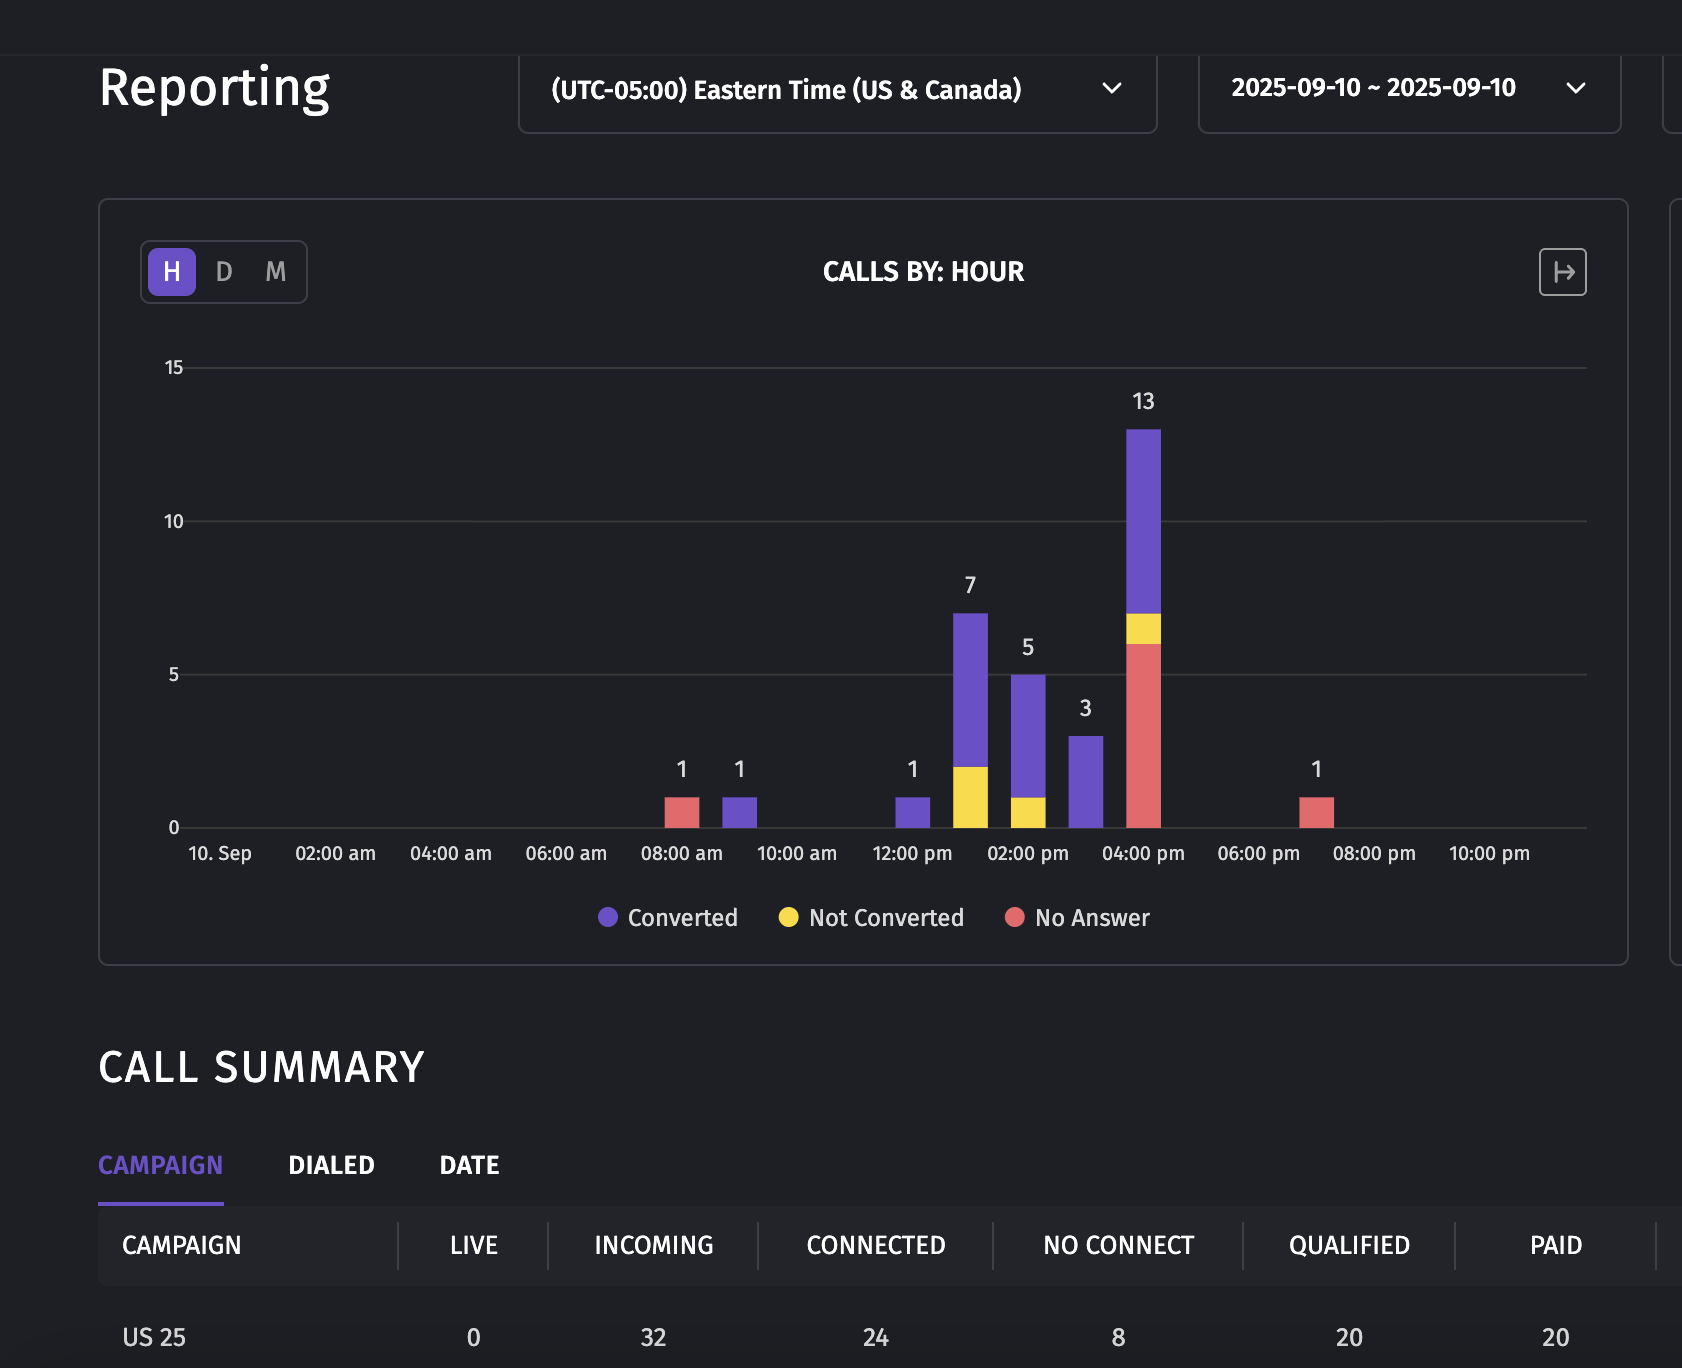
Task: Switch to the DIALED tab
Action: (x=331, y=1166)
